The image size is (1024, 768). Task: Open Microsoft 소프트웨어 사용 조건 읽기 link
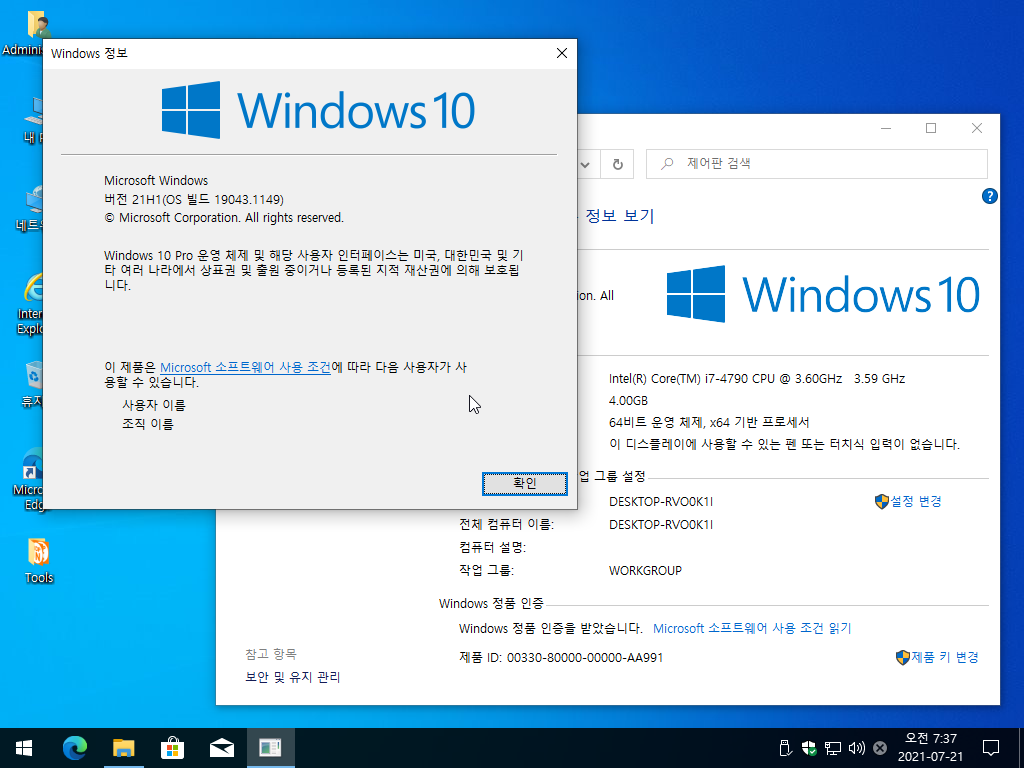pos(752,628)
